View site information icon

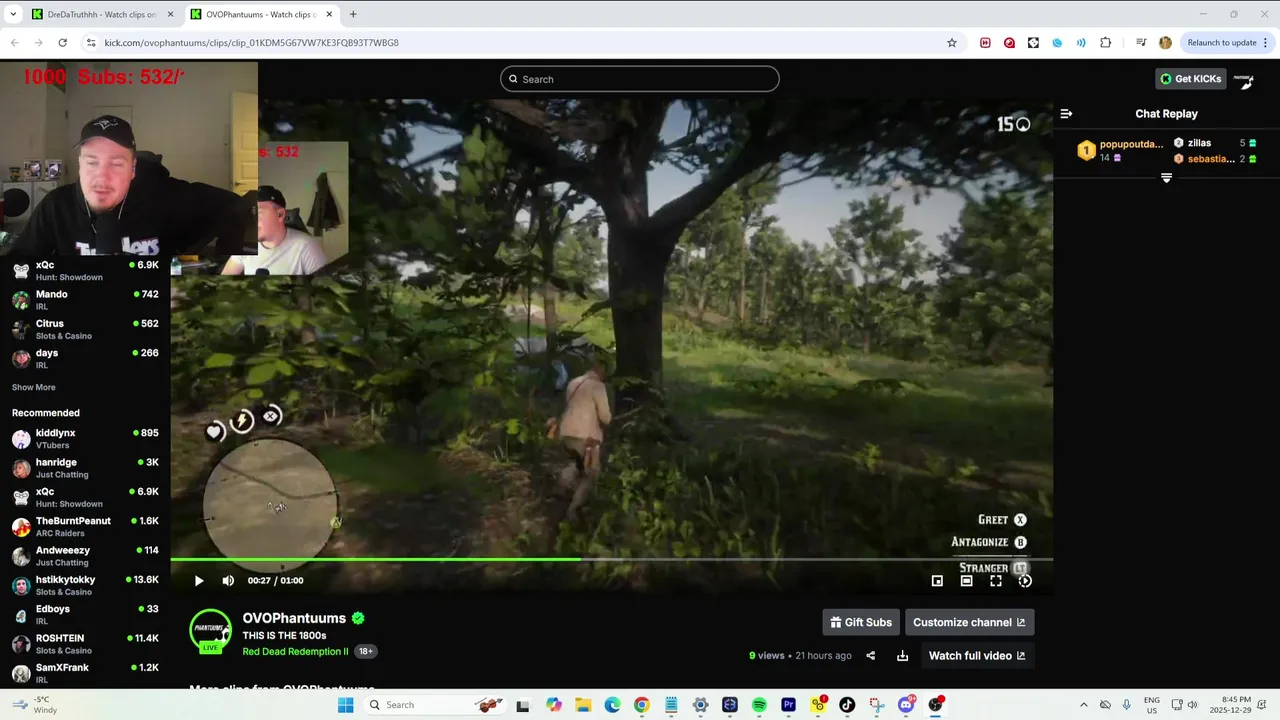pos(91,43)
